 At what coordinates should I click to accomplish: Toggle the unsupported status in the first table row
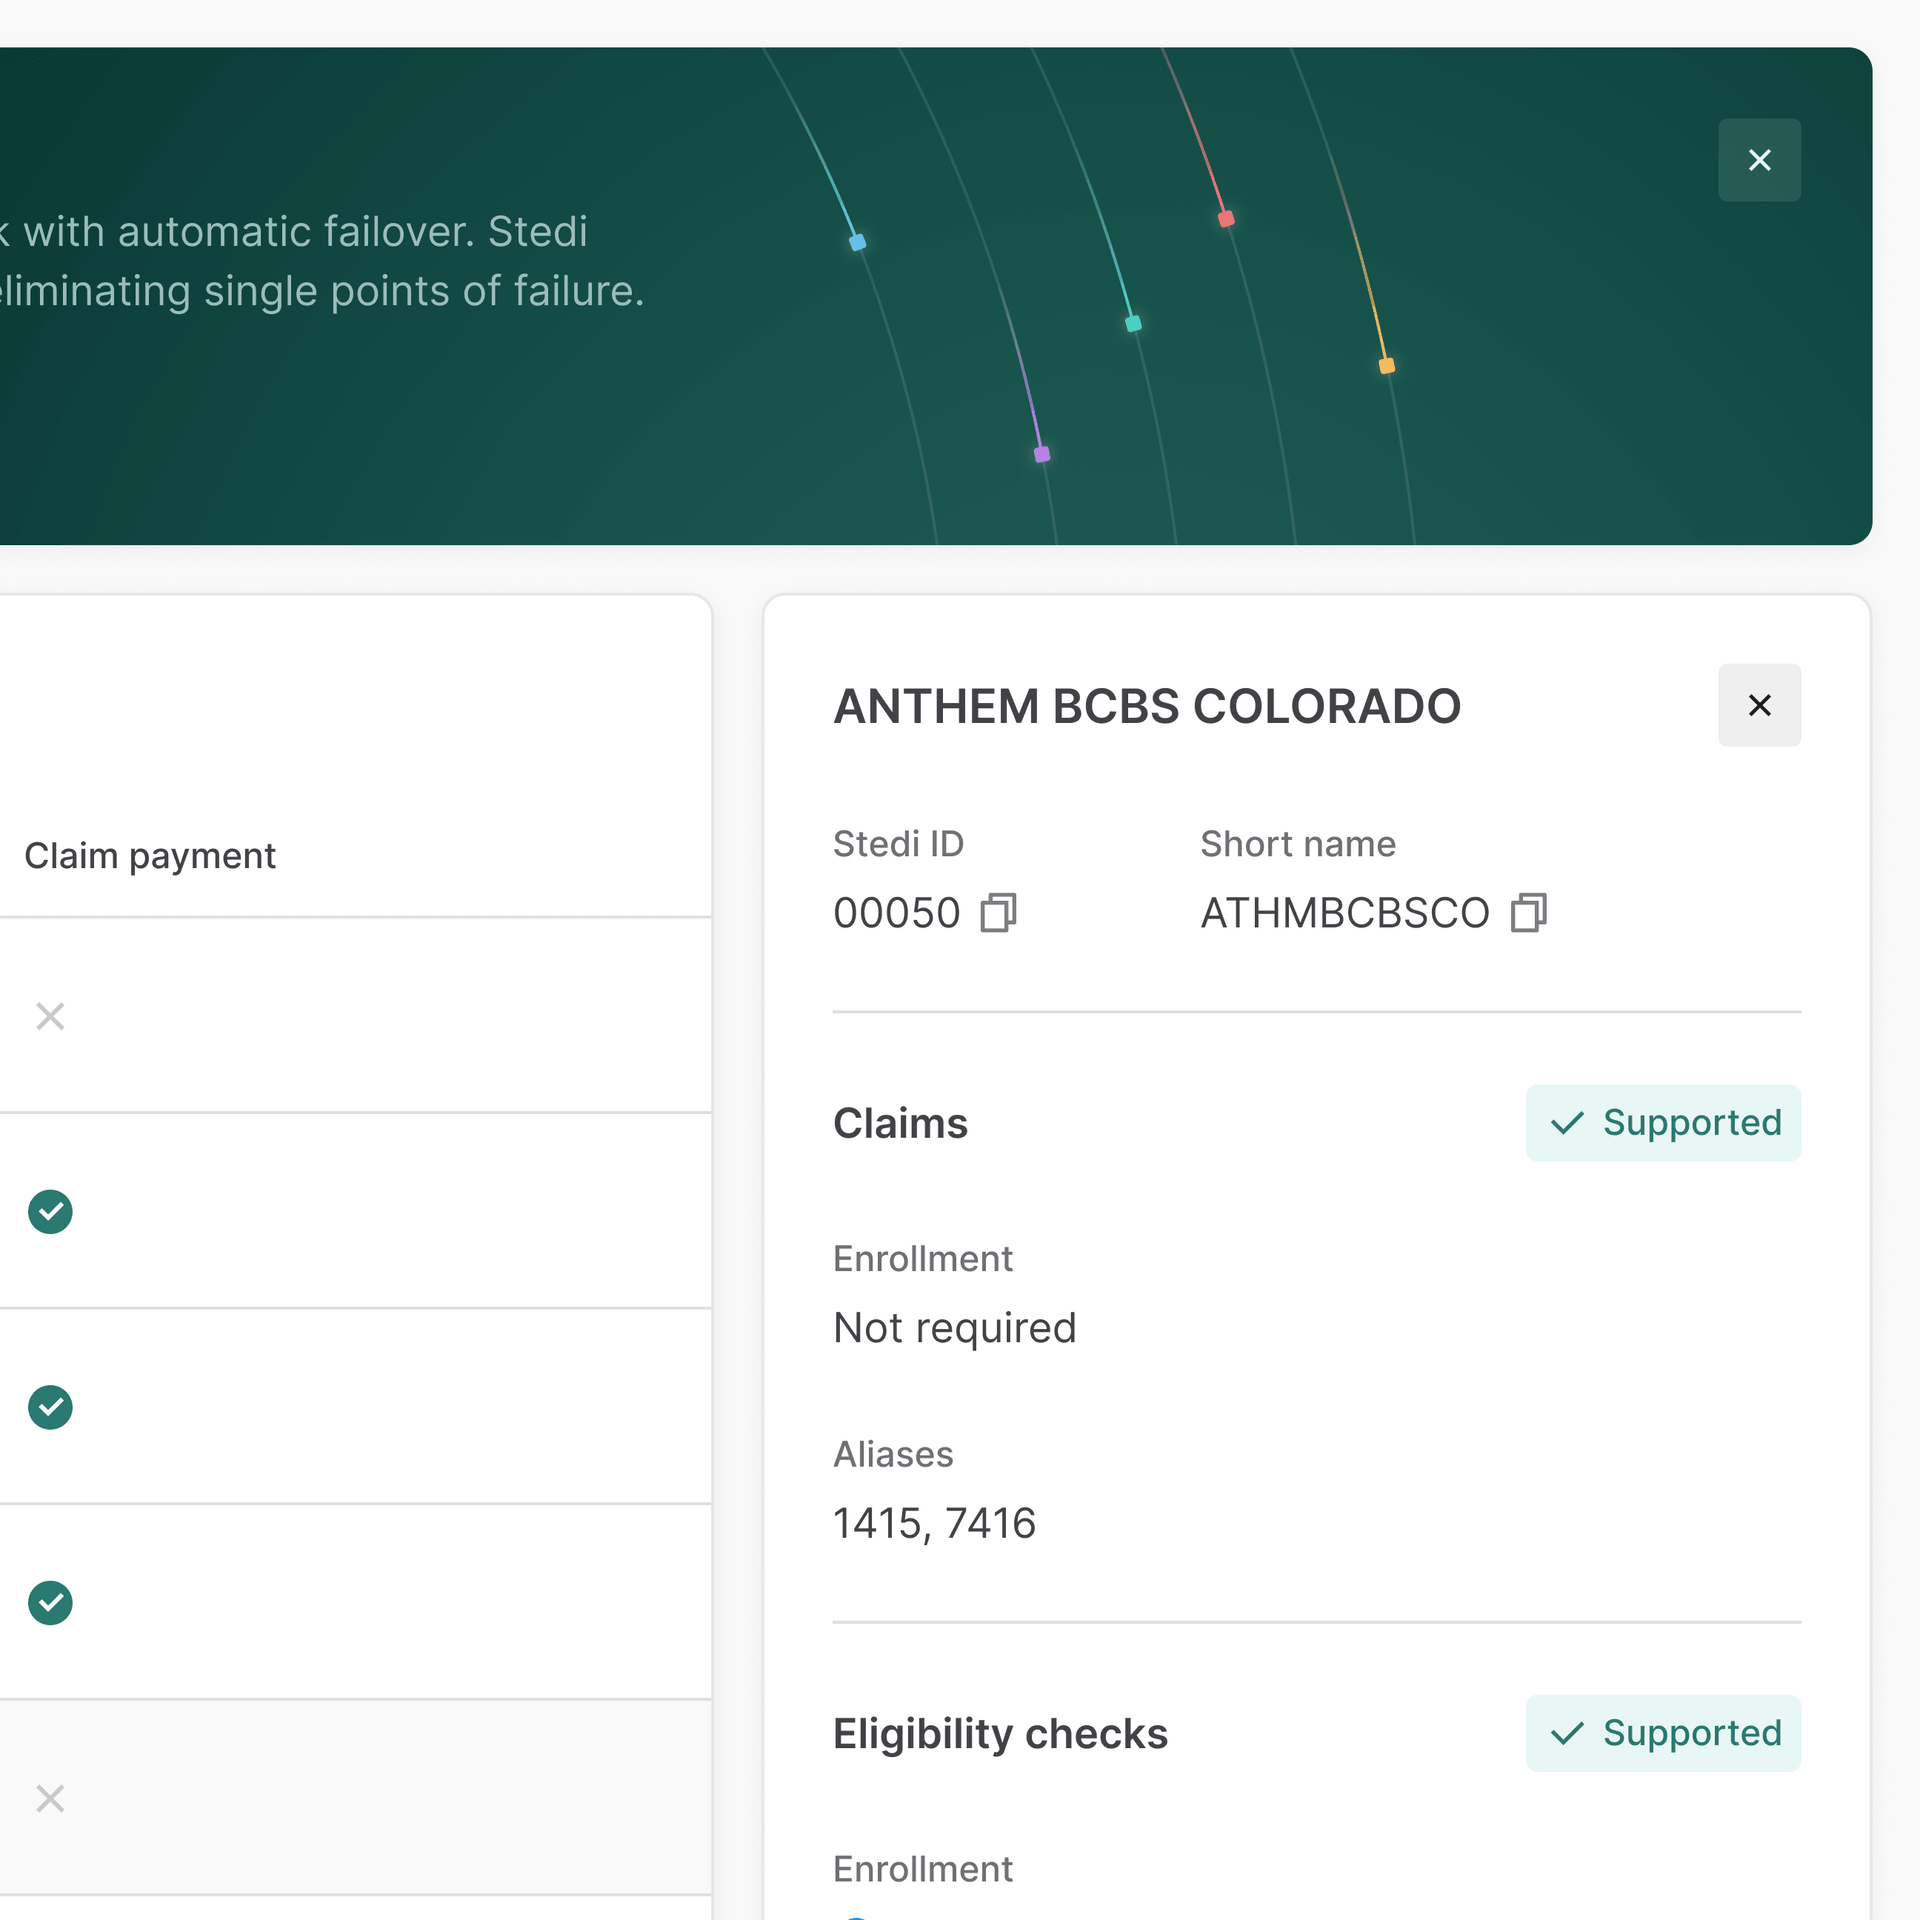[50, 1016]
